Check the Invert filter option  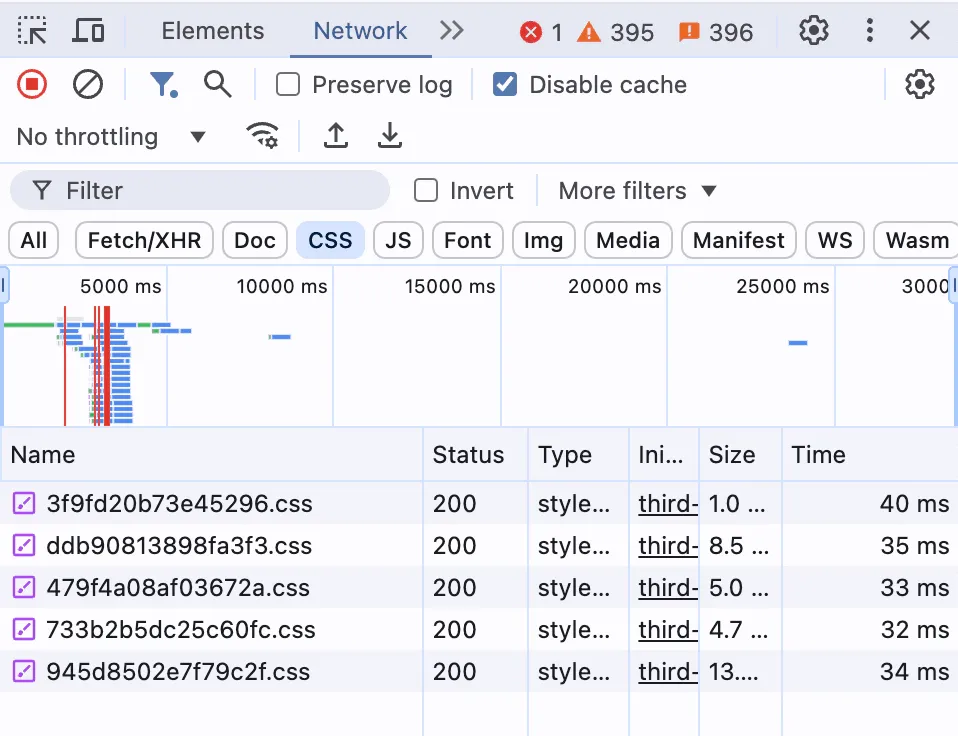pyautogui.click(x=426, y=190)
